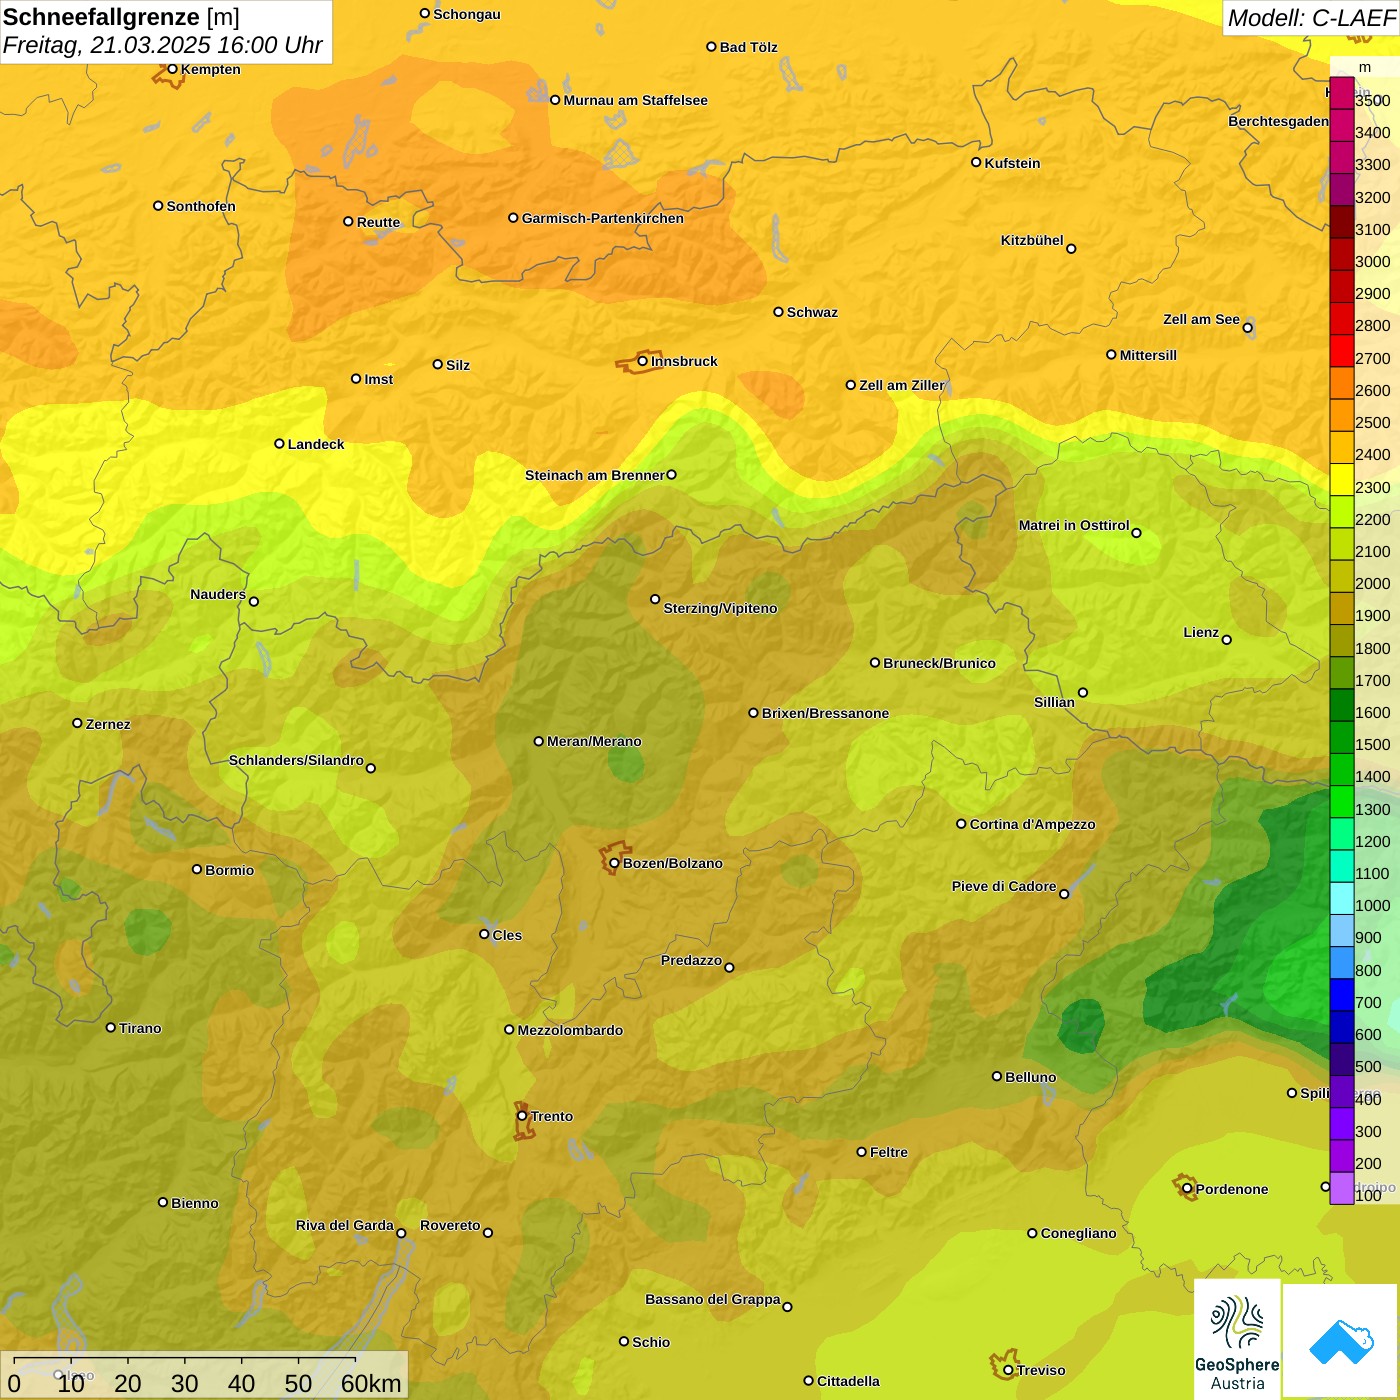Click the Zell am Ziller label
Image resolution: width=1400 pixels, height=1400 pixels.
pyautogui.click(x=902, y=385)
